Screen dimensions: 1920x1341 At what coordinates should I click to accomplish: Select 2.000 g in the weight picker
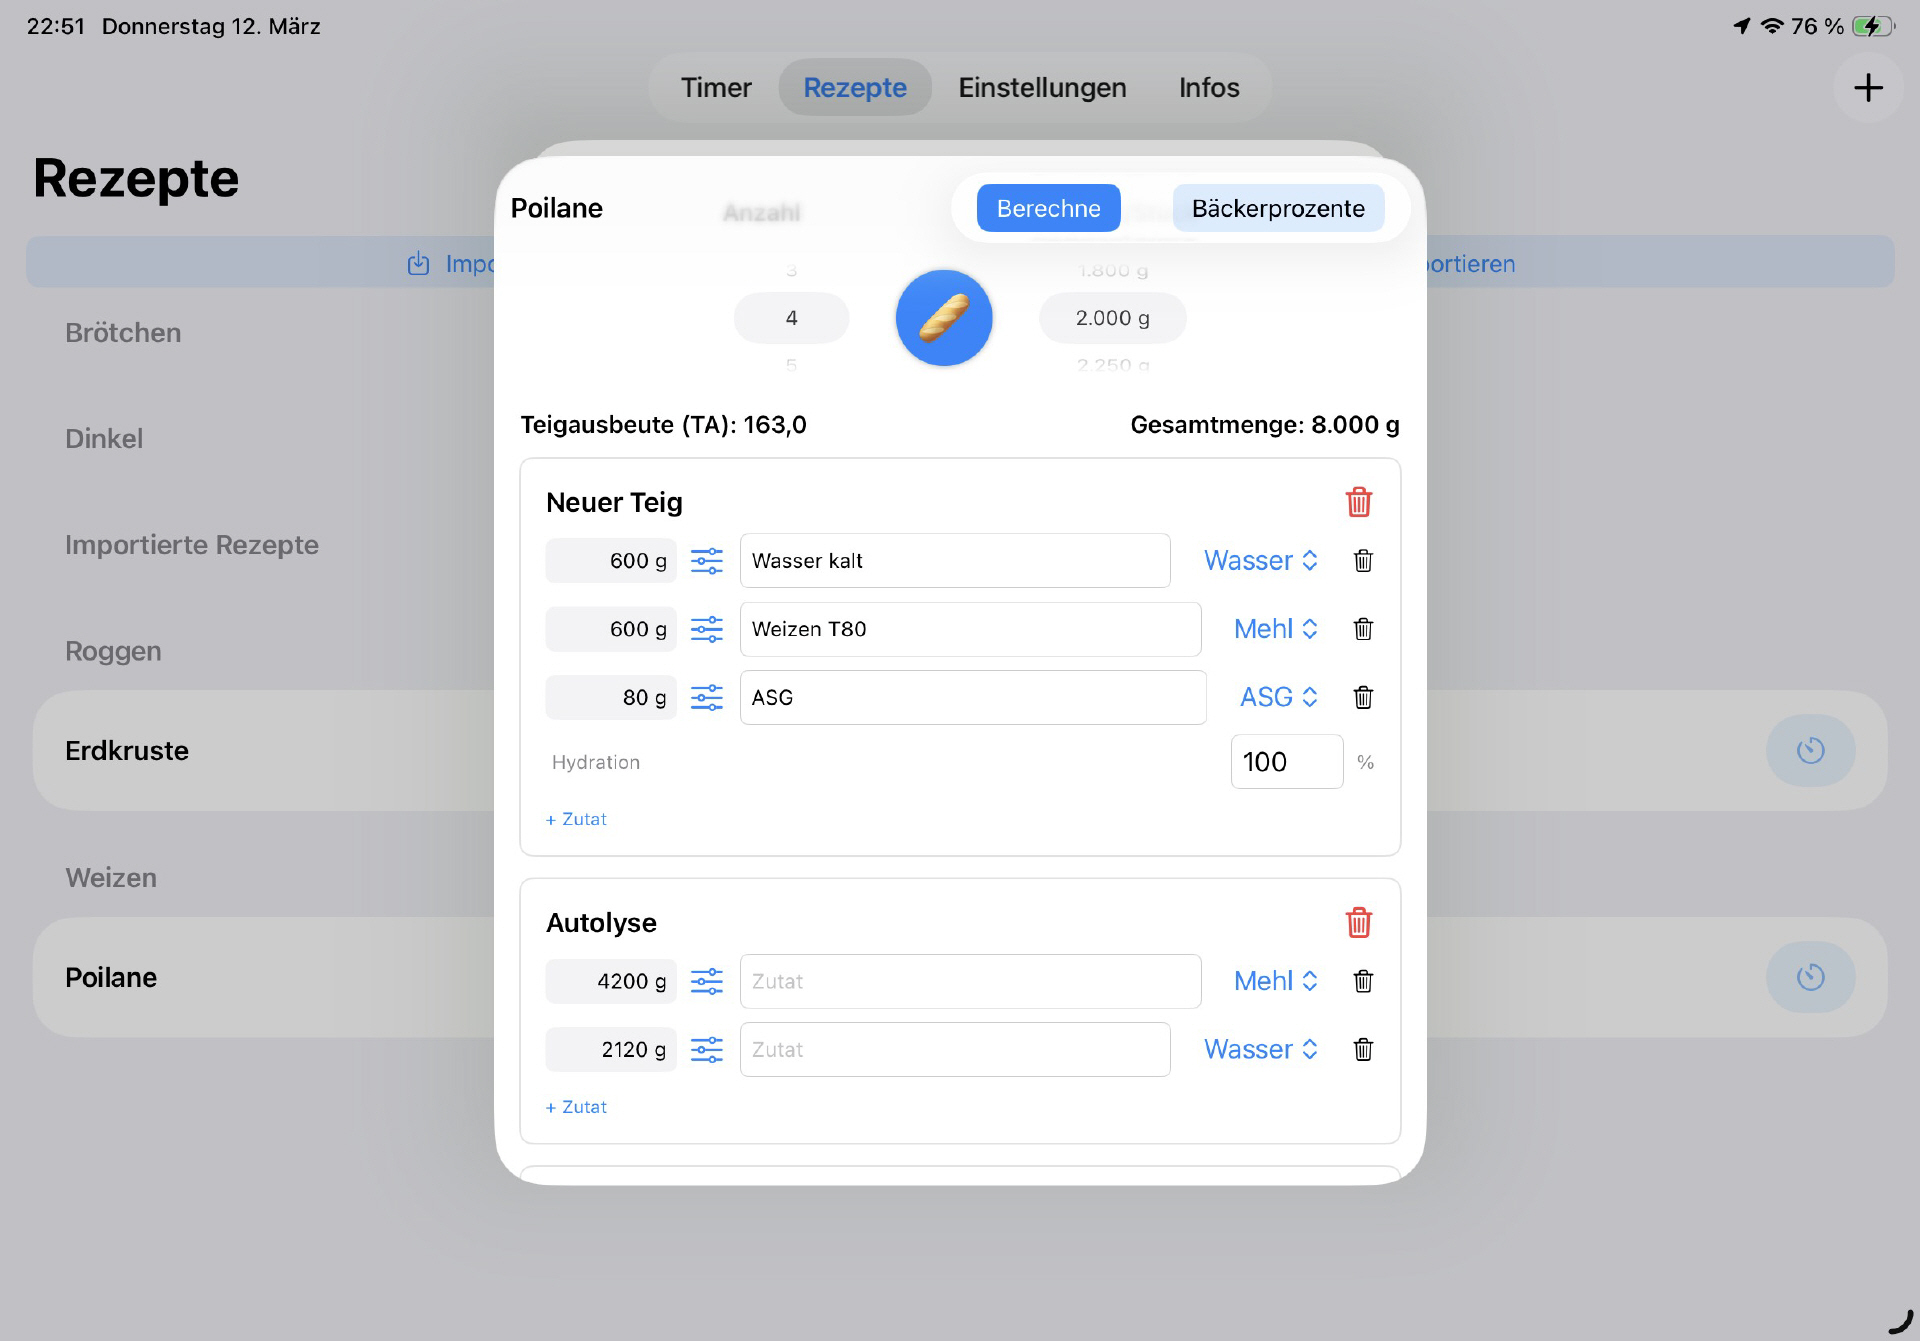[1112, 318]
